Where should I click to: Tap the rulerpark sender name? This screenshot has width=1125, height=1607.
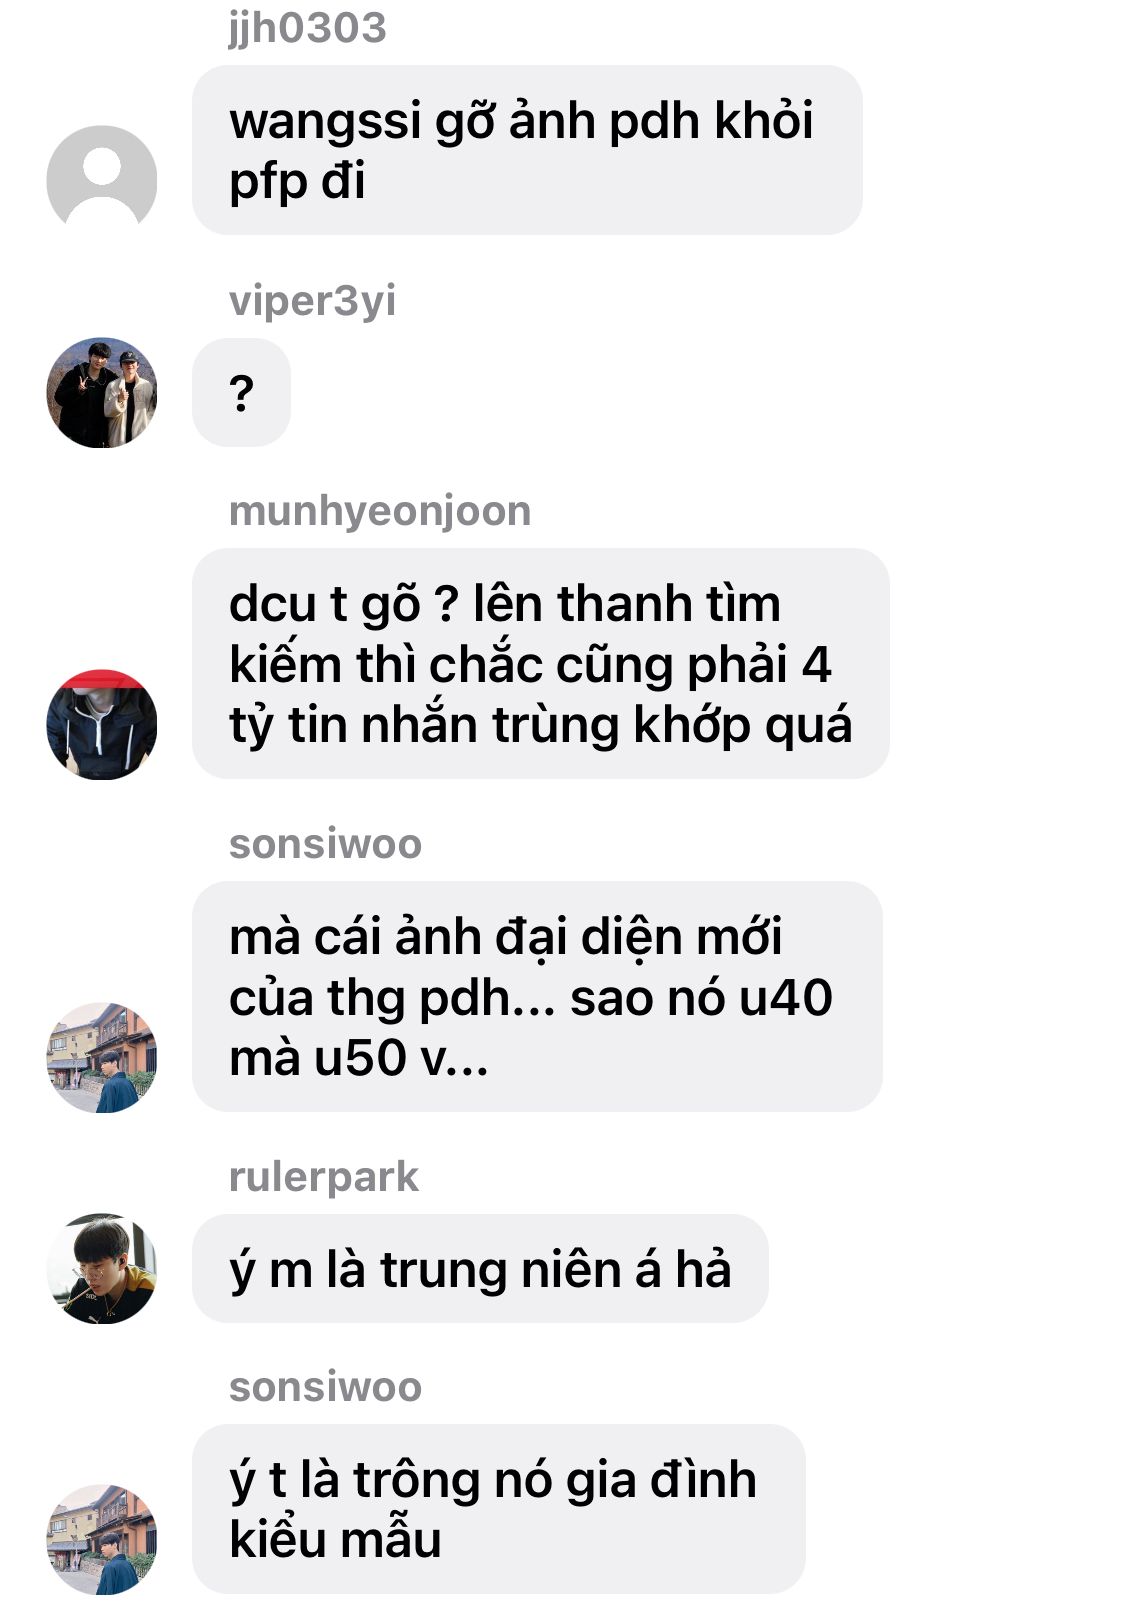click(323, 1177)
